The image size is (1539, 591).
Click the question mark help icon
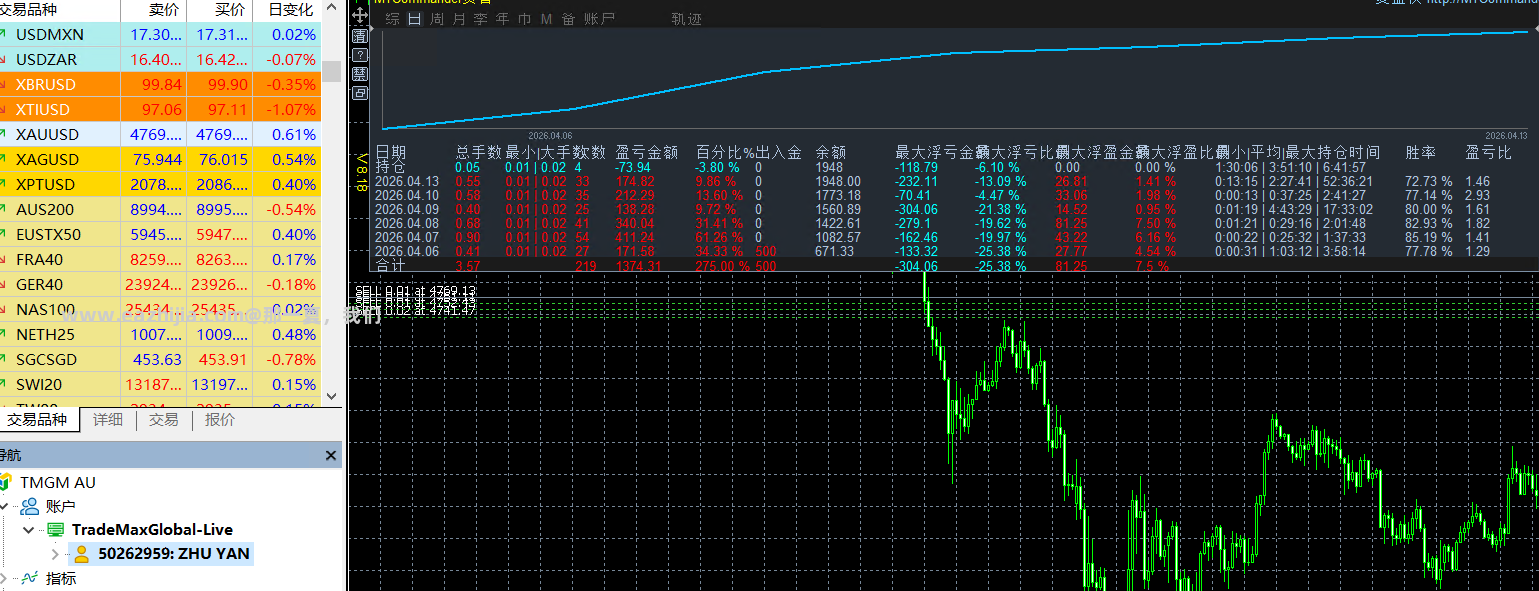[359, 54]
